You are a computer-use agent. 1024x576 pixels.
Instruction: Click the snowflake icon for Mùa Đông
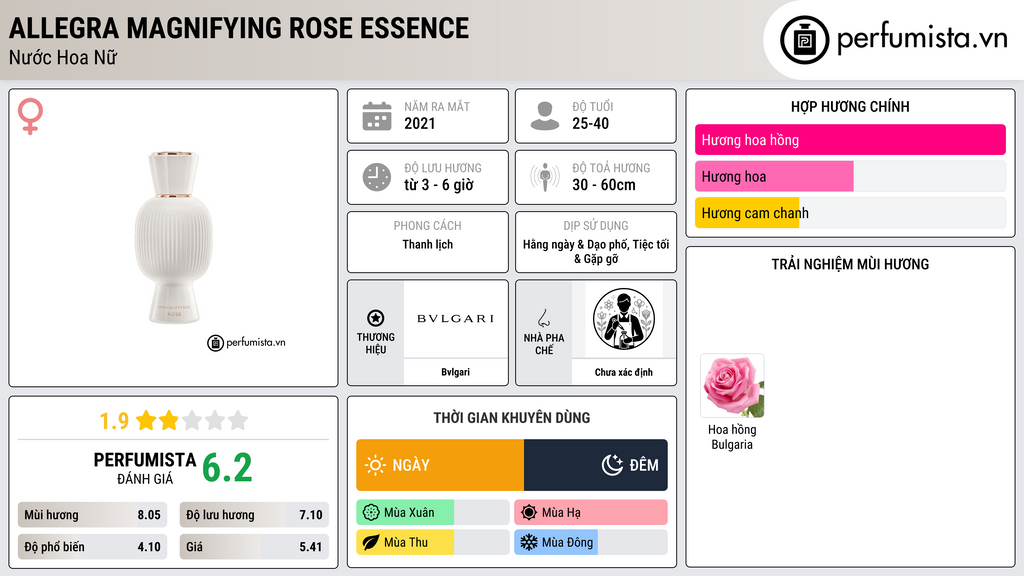tap(529, 542)
